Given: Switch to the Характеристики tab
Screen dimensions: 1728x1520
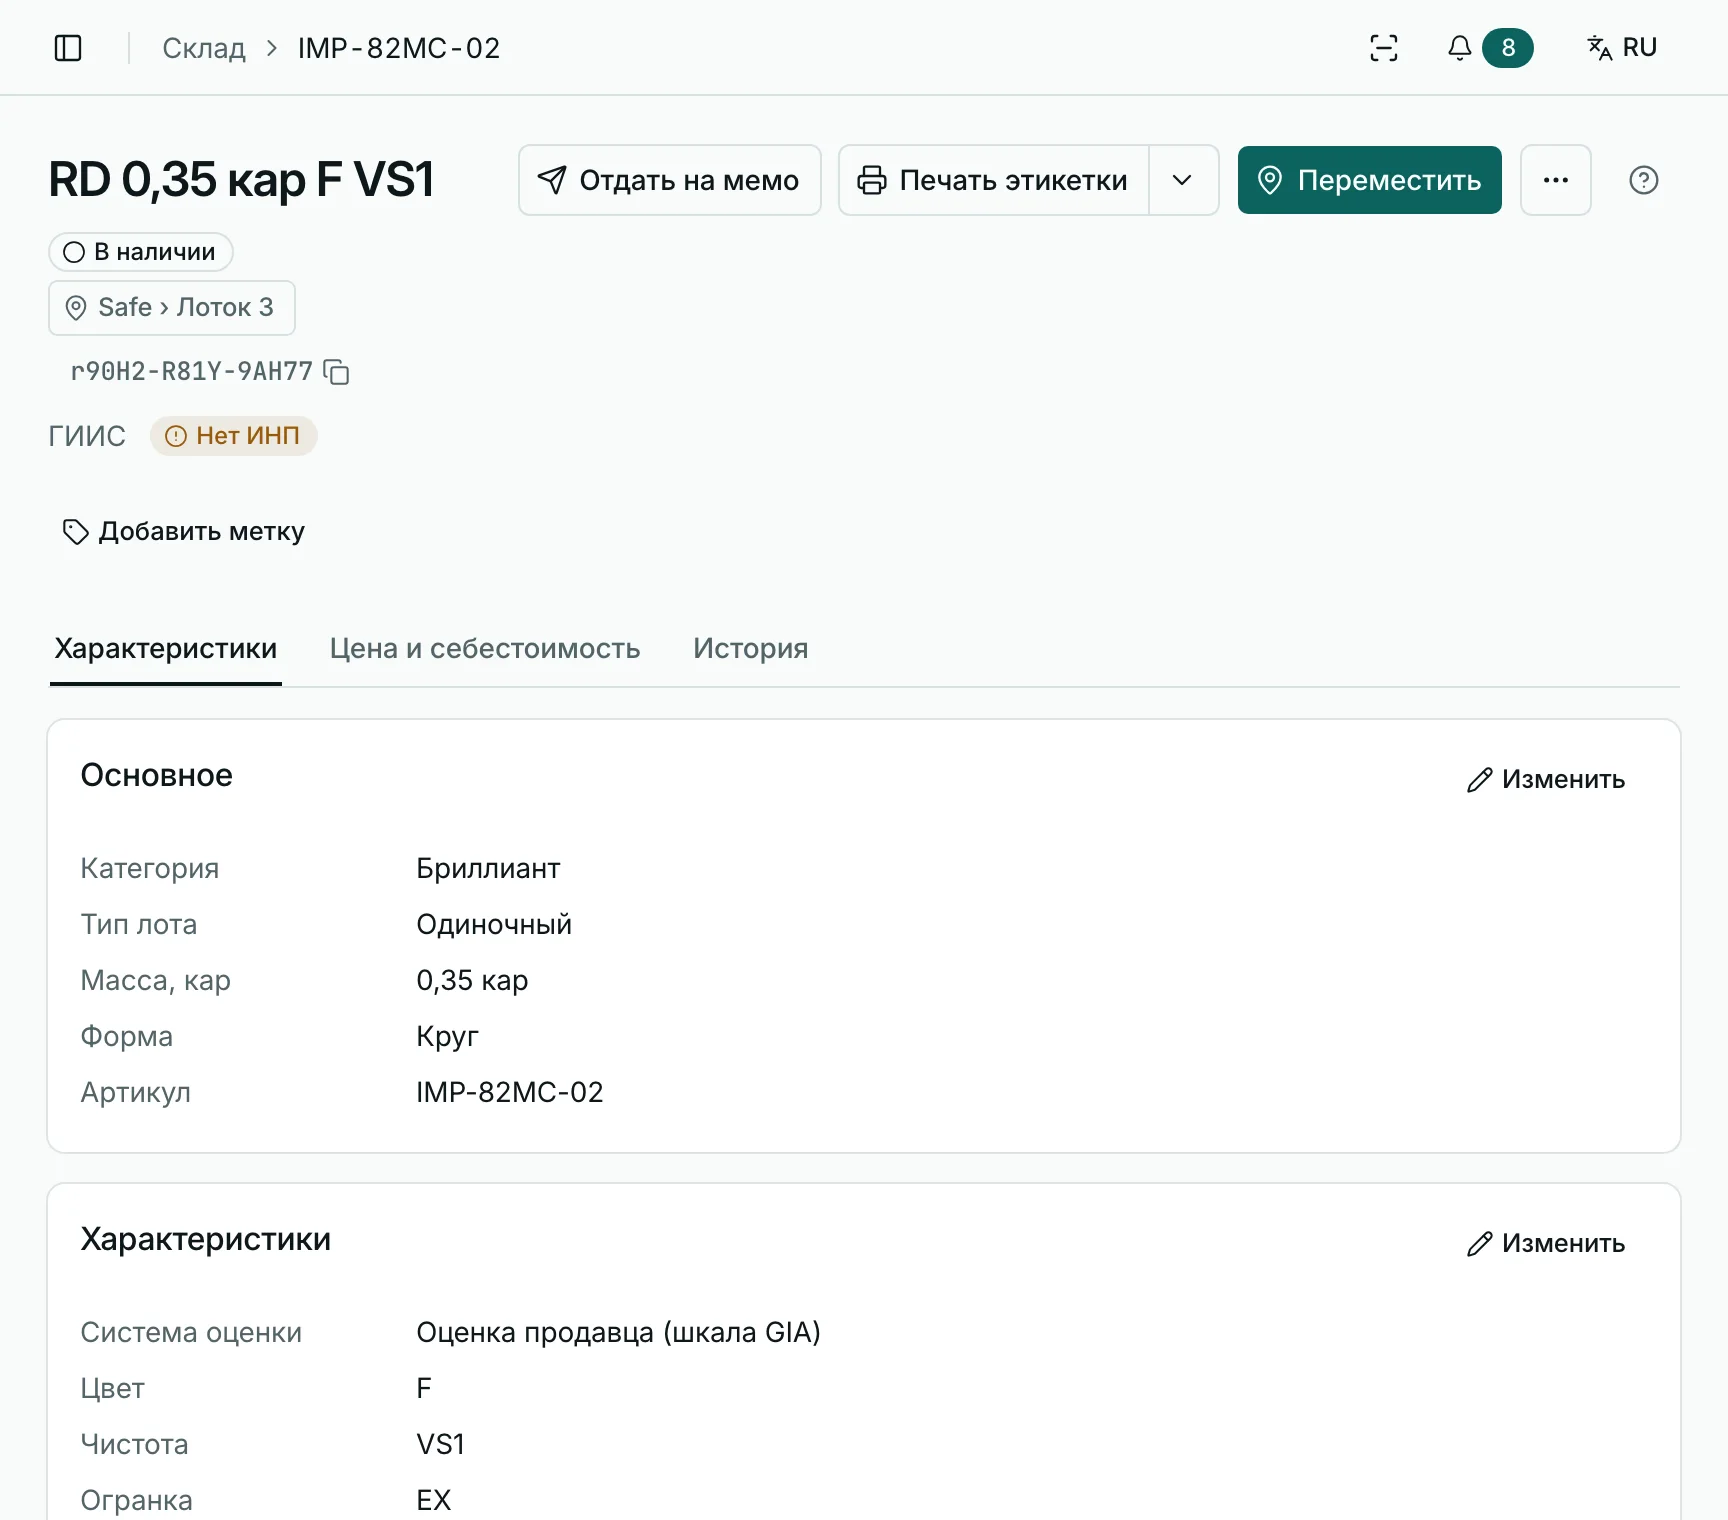Looking at the screenshot, I should pyautogui.click(x=166, y=649).
